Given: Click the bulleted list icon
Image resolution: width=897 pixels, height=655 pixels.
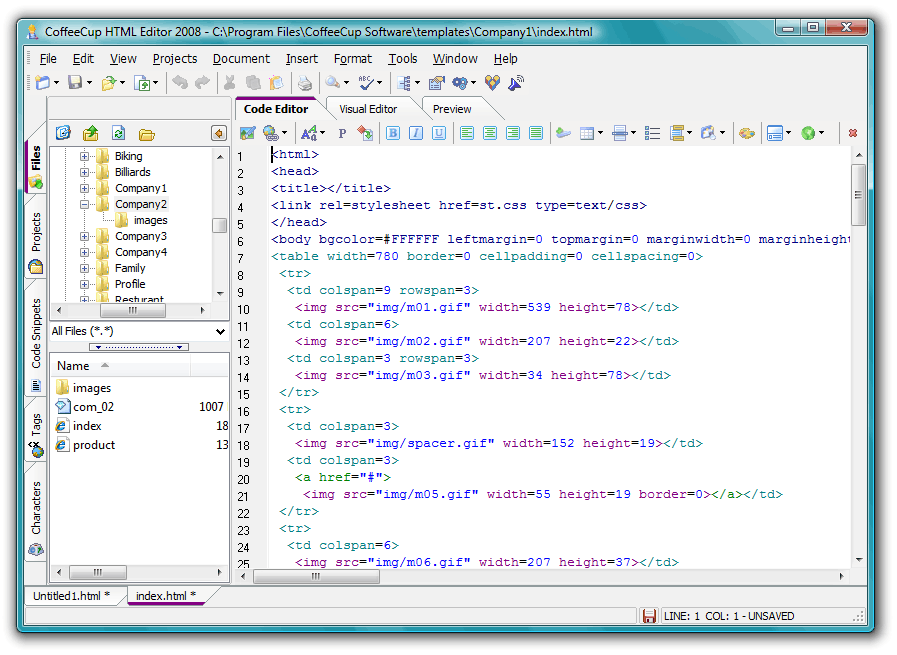Looking at the screenshot, I should tap(652, 133).
